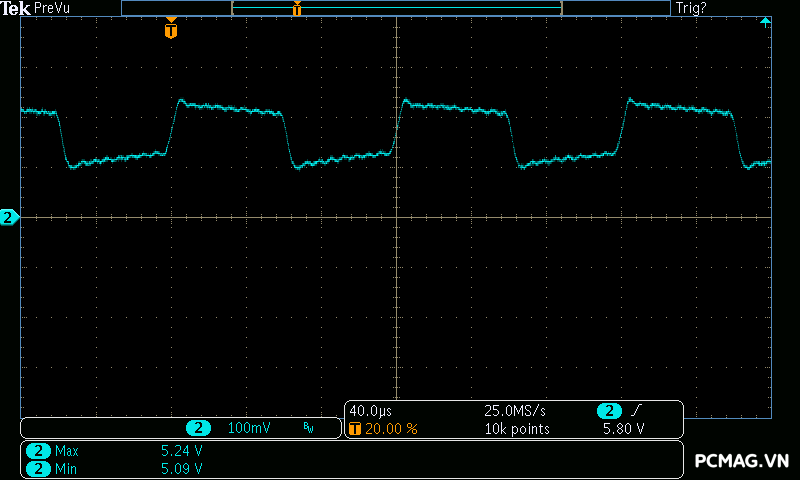Click the rising edge slope icon

(636, 411)
